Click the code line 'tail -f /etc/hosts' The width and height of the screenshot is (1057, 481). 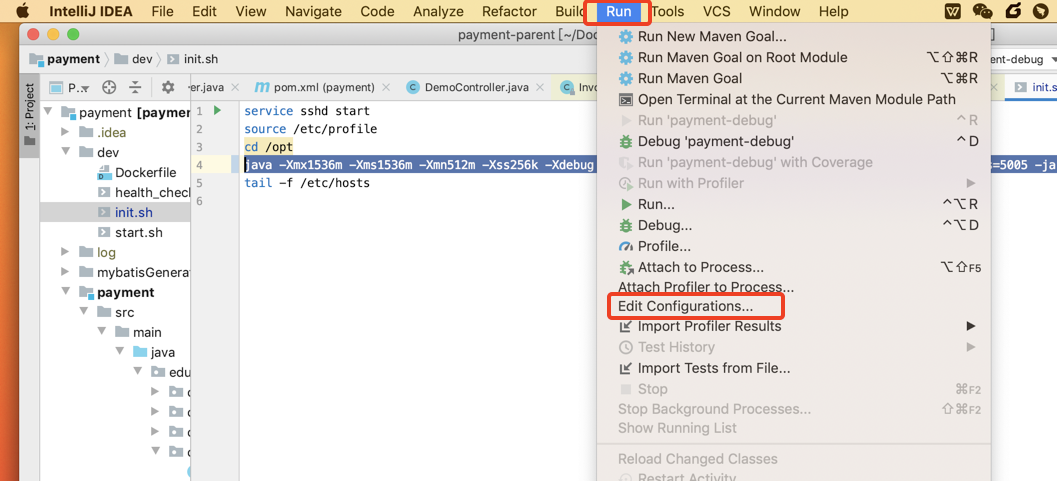307,183
